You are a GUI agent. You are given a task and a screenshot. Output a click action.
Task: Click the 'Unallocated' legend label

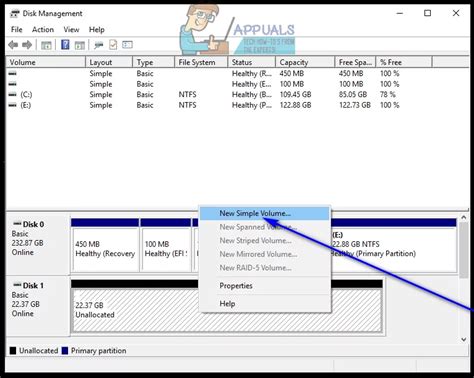click(x=38, y=351)
